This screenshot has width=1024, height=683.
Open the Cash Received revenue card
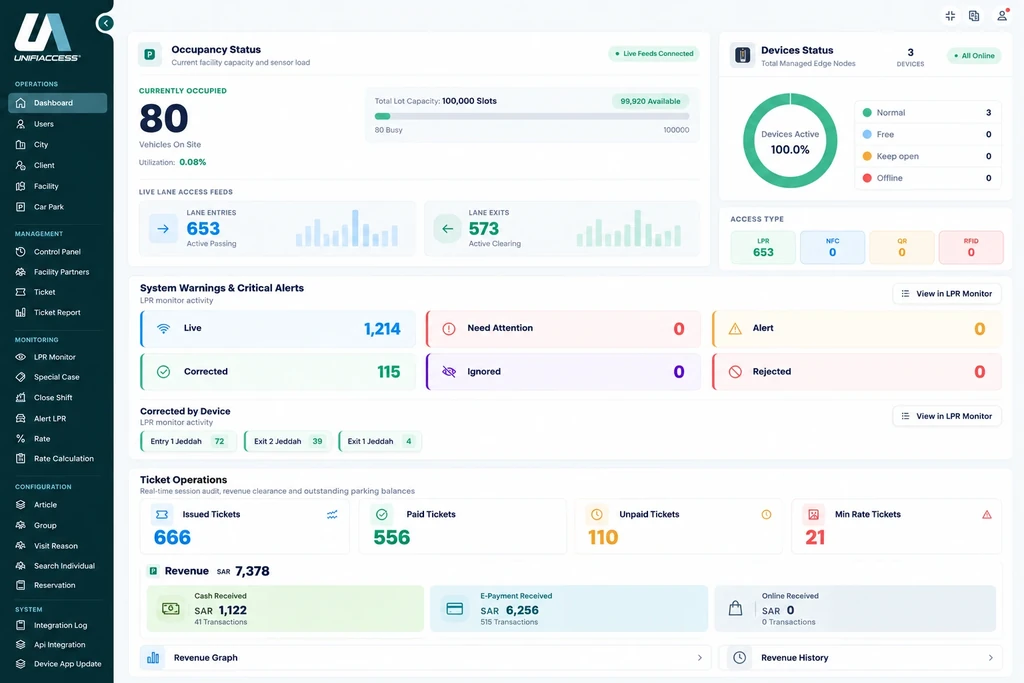click(285, 609)
